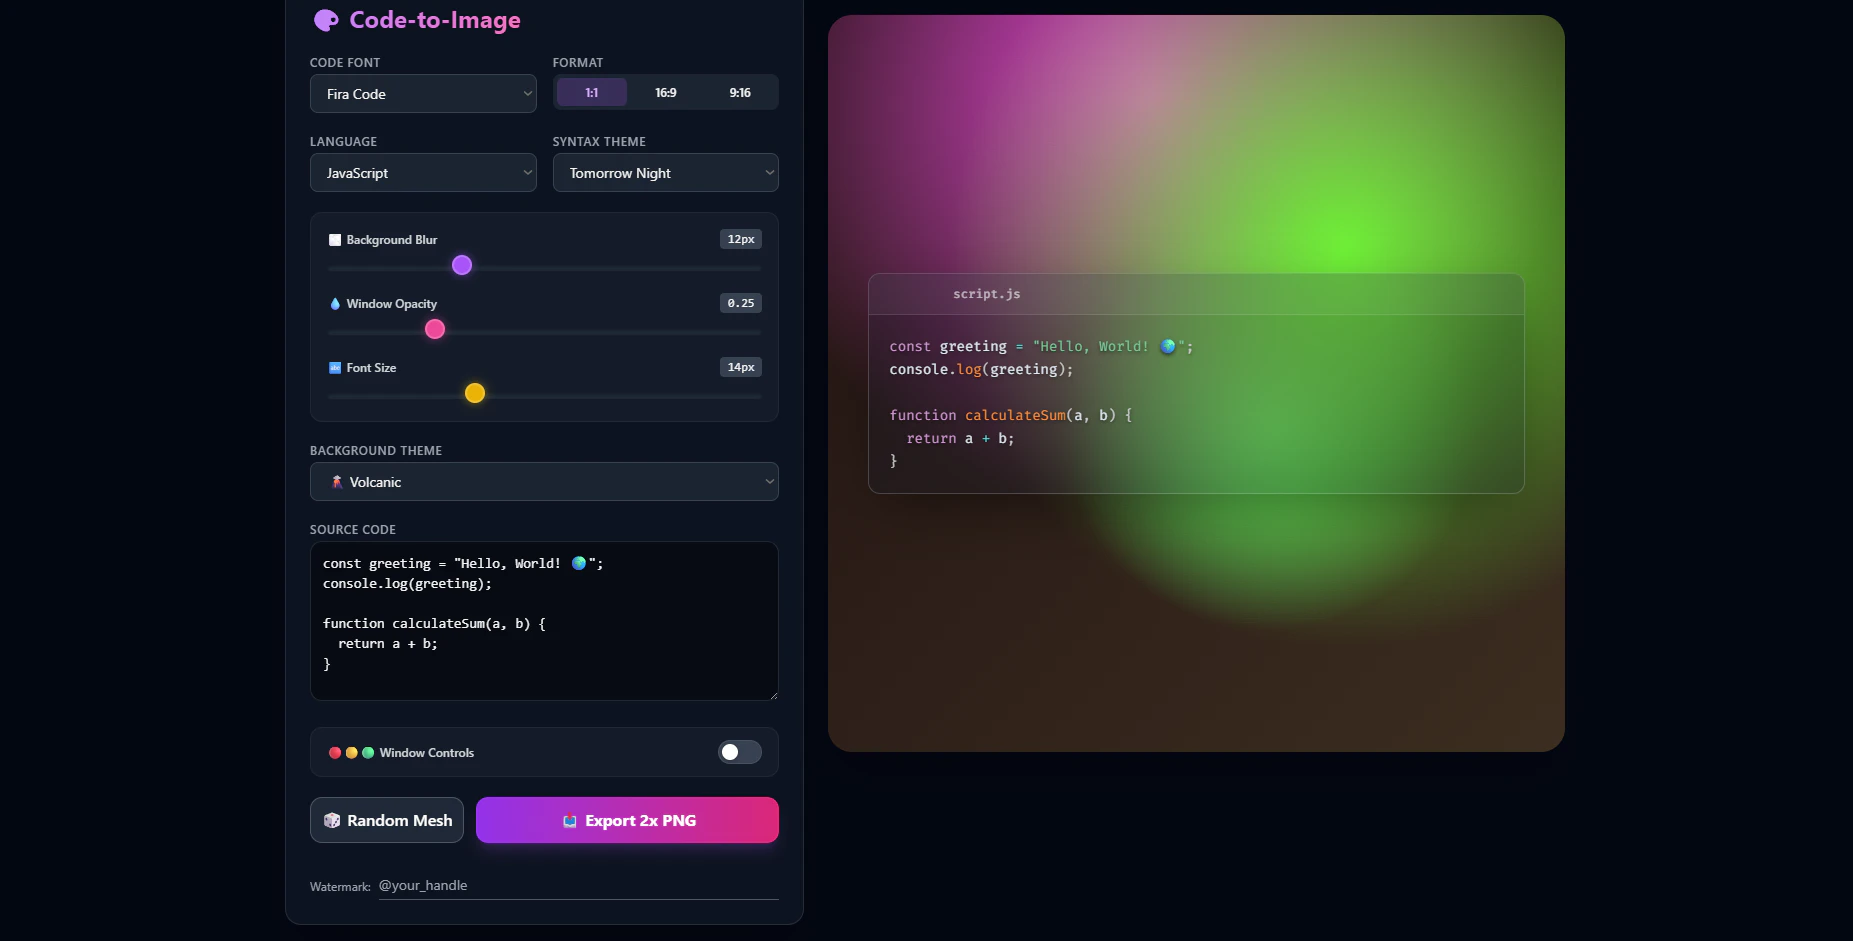Click the yellow window control dot
1853x941 pixels.
[351, 752]
